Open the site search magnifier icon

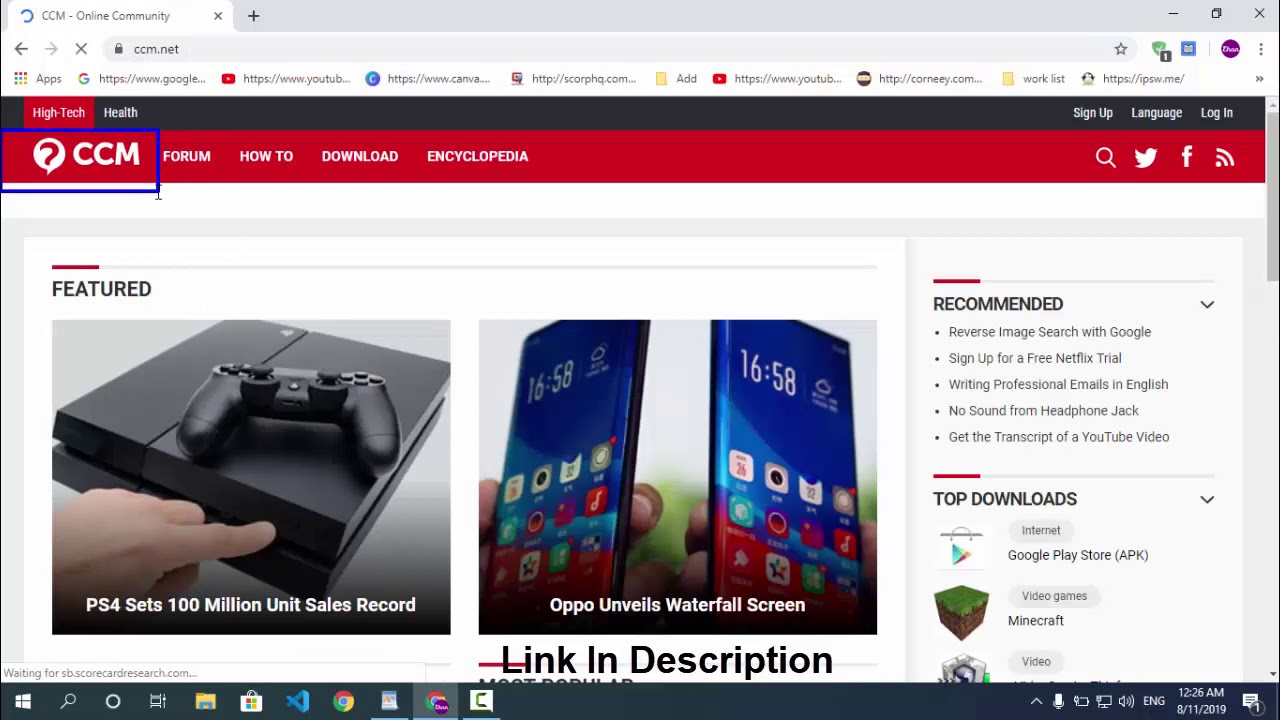[1105, 157]
